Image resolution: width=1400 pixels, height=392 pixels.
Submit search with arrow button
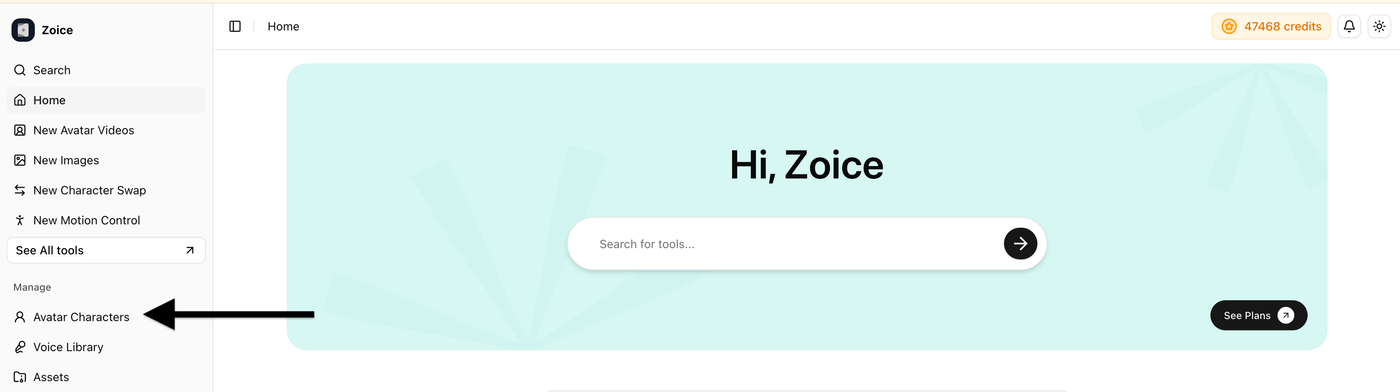point(1020,244)
